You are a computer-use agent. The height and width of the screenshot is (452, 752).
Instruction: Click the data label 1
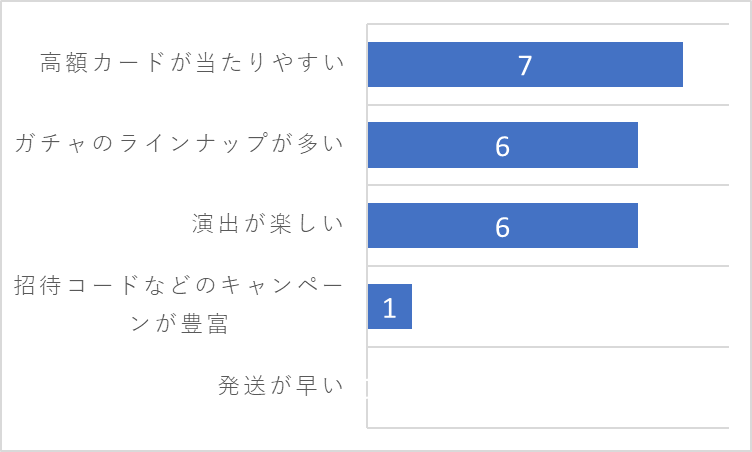(389, 307)
